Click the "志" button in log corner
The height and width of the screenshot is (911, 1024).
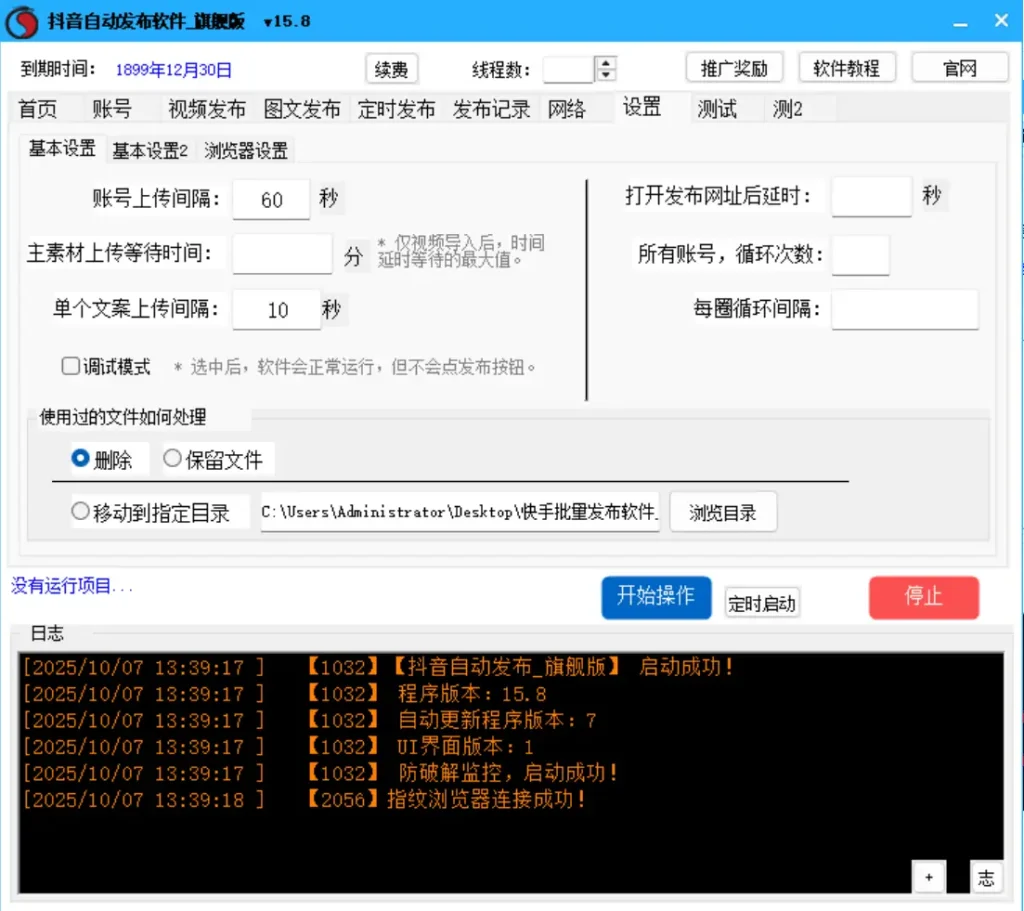point(986,877)
